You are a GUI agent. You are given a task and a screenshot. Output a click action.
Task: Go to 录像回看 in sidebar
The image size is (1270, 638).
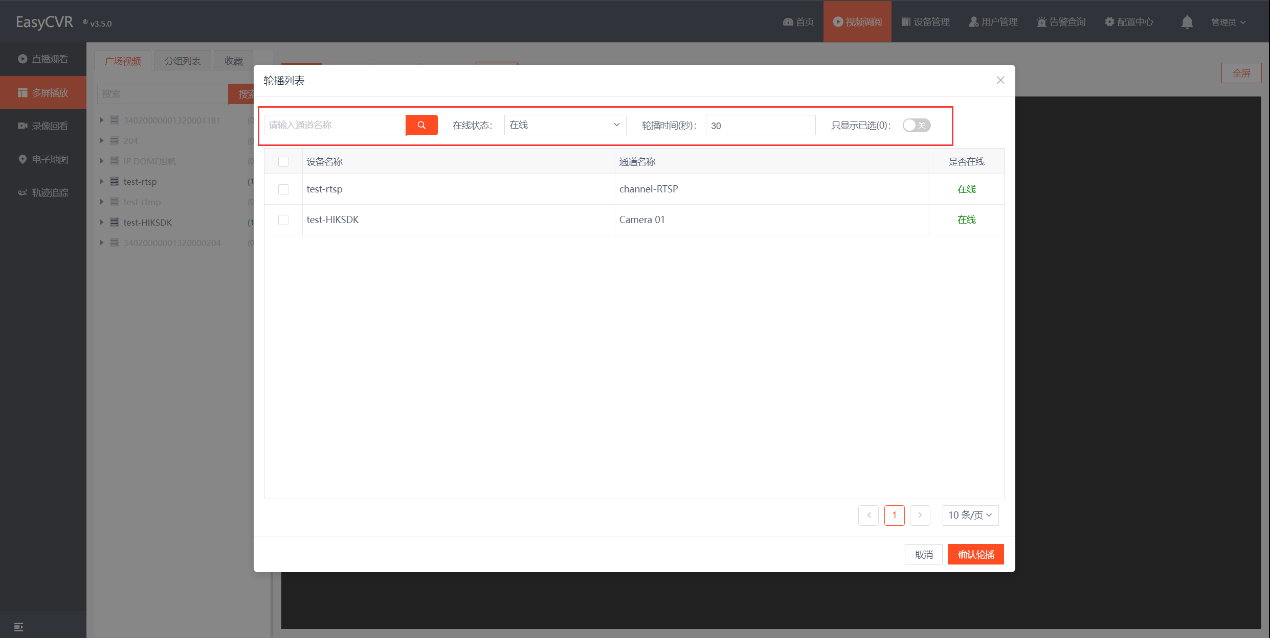[43, 126]
